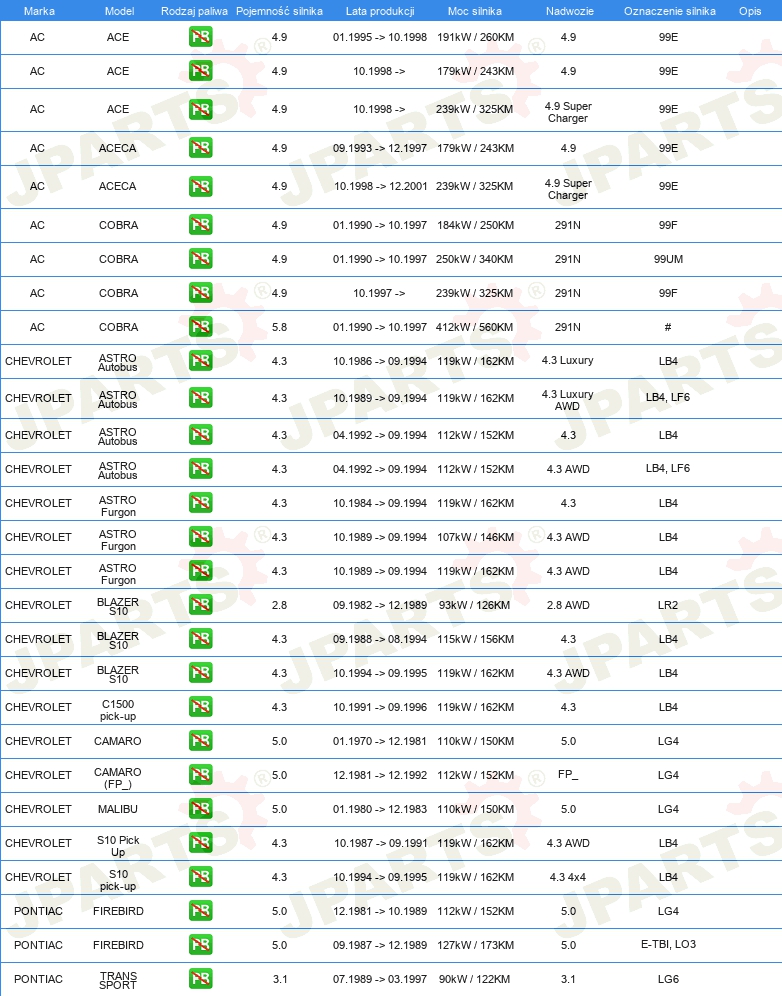Image resolution: width=782 pixels, height=996 pixels.
Task: Click fuel icon in ACE 179kW row
Action: coord(200,71)
